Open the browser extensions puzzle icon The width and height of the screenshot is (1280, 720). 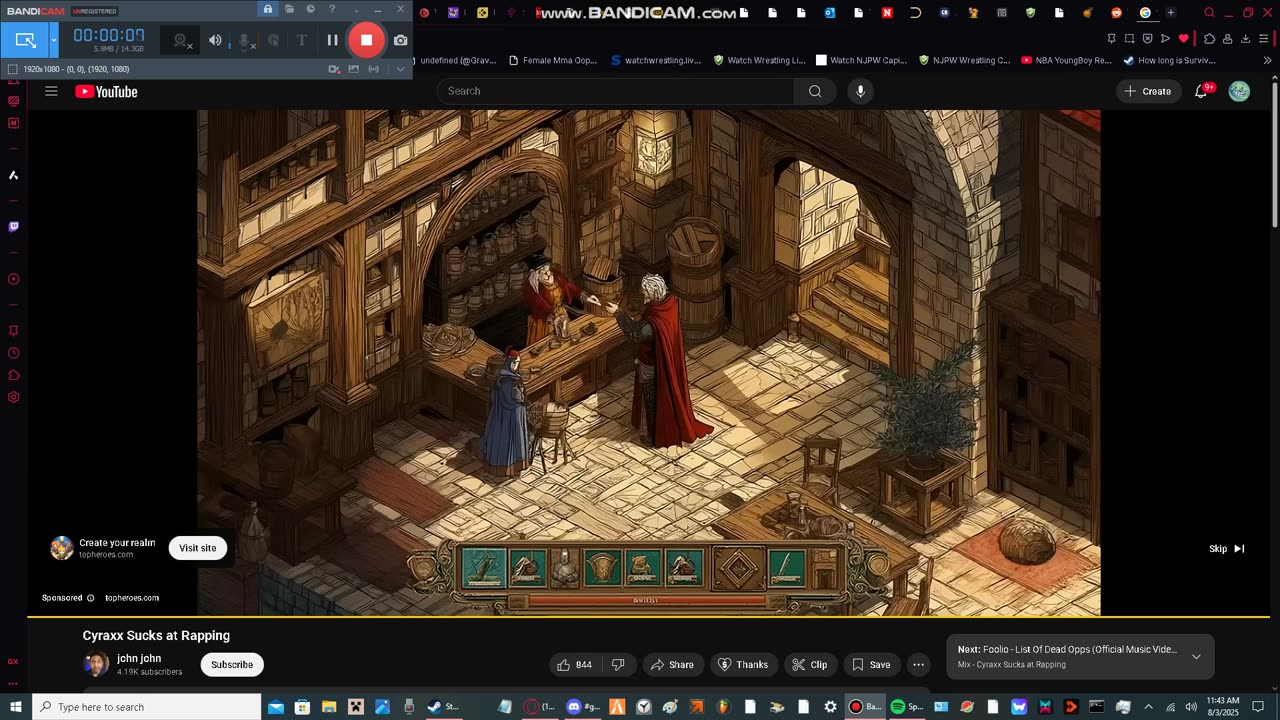[x=1209, y=38]
